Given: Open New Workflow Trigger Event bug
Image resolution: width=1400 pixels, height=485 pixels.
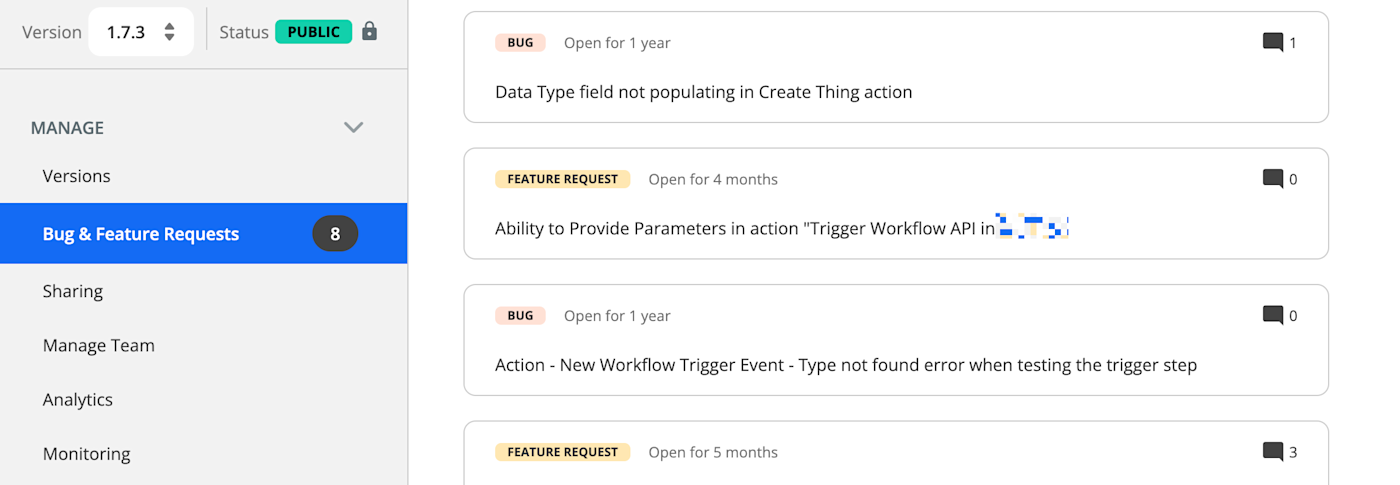Looking at the screenshot, I should pos(845,365).
